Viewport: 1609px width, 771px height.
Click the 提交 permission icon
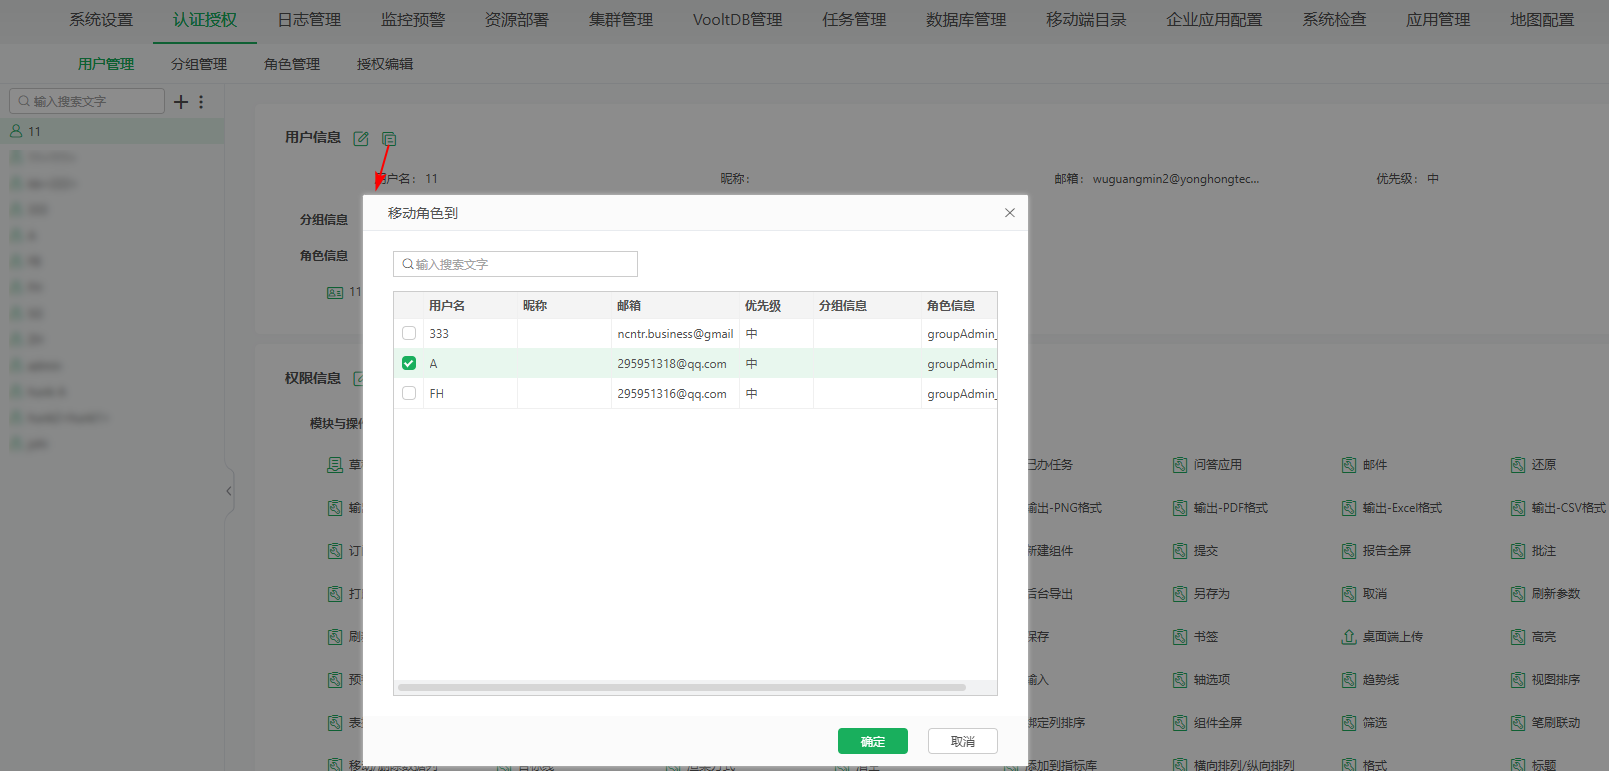coord(1180,551)
